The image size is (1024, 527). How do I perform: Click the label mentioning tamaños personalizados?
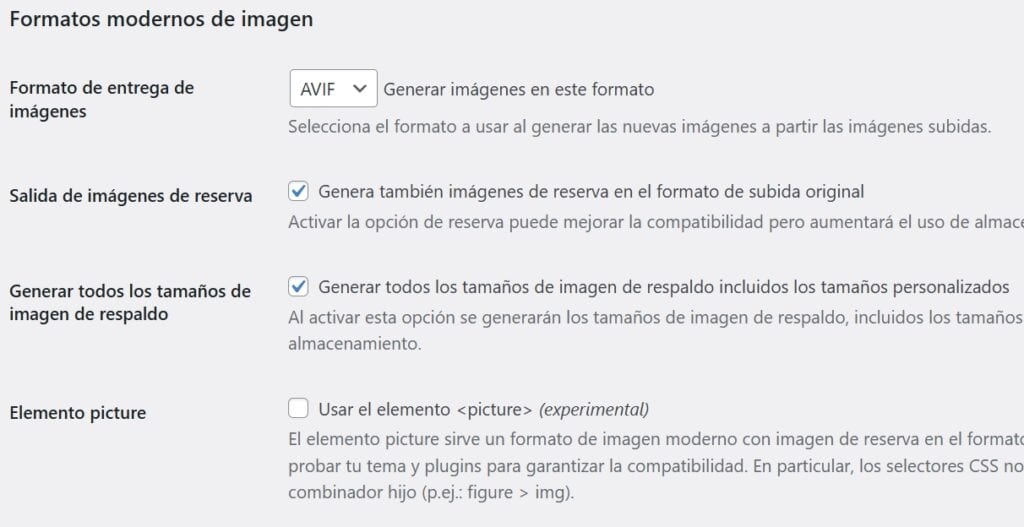click(664, 287)
